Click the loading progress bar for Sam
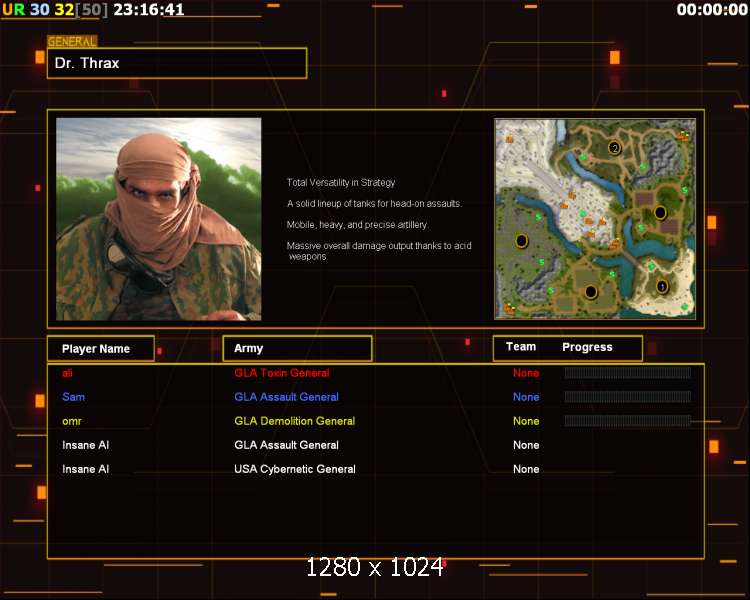Screen dimensions: 750x600 628,397
